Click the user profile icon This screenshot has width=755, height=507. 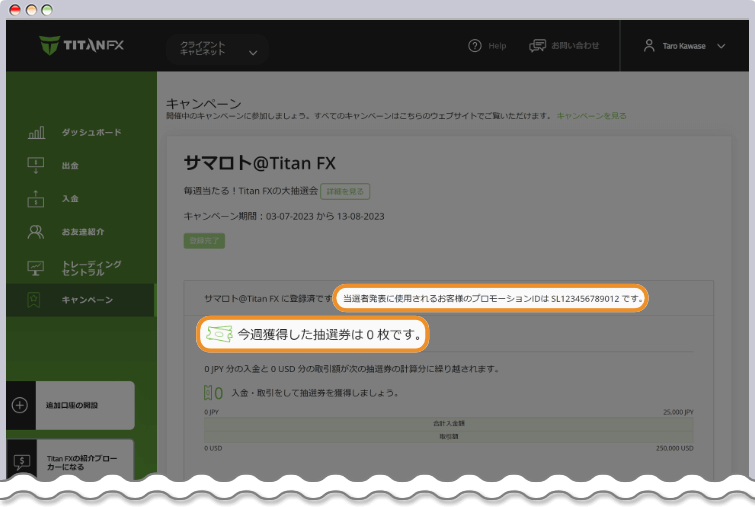click(x=649, y=46)
